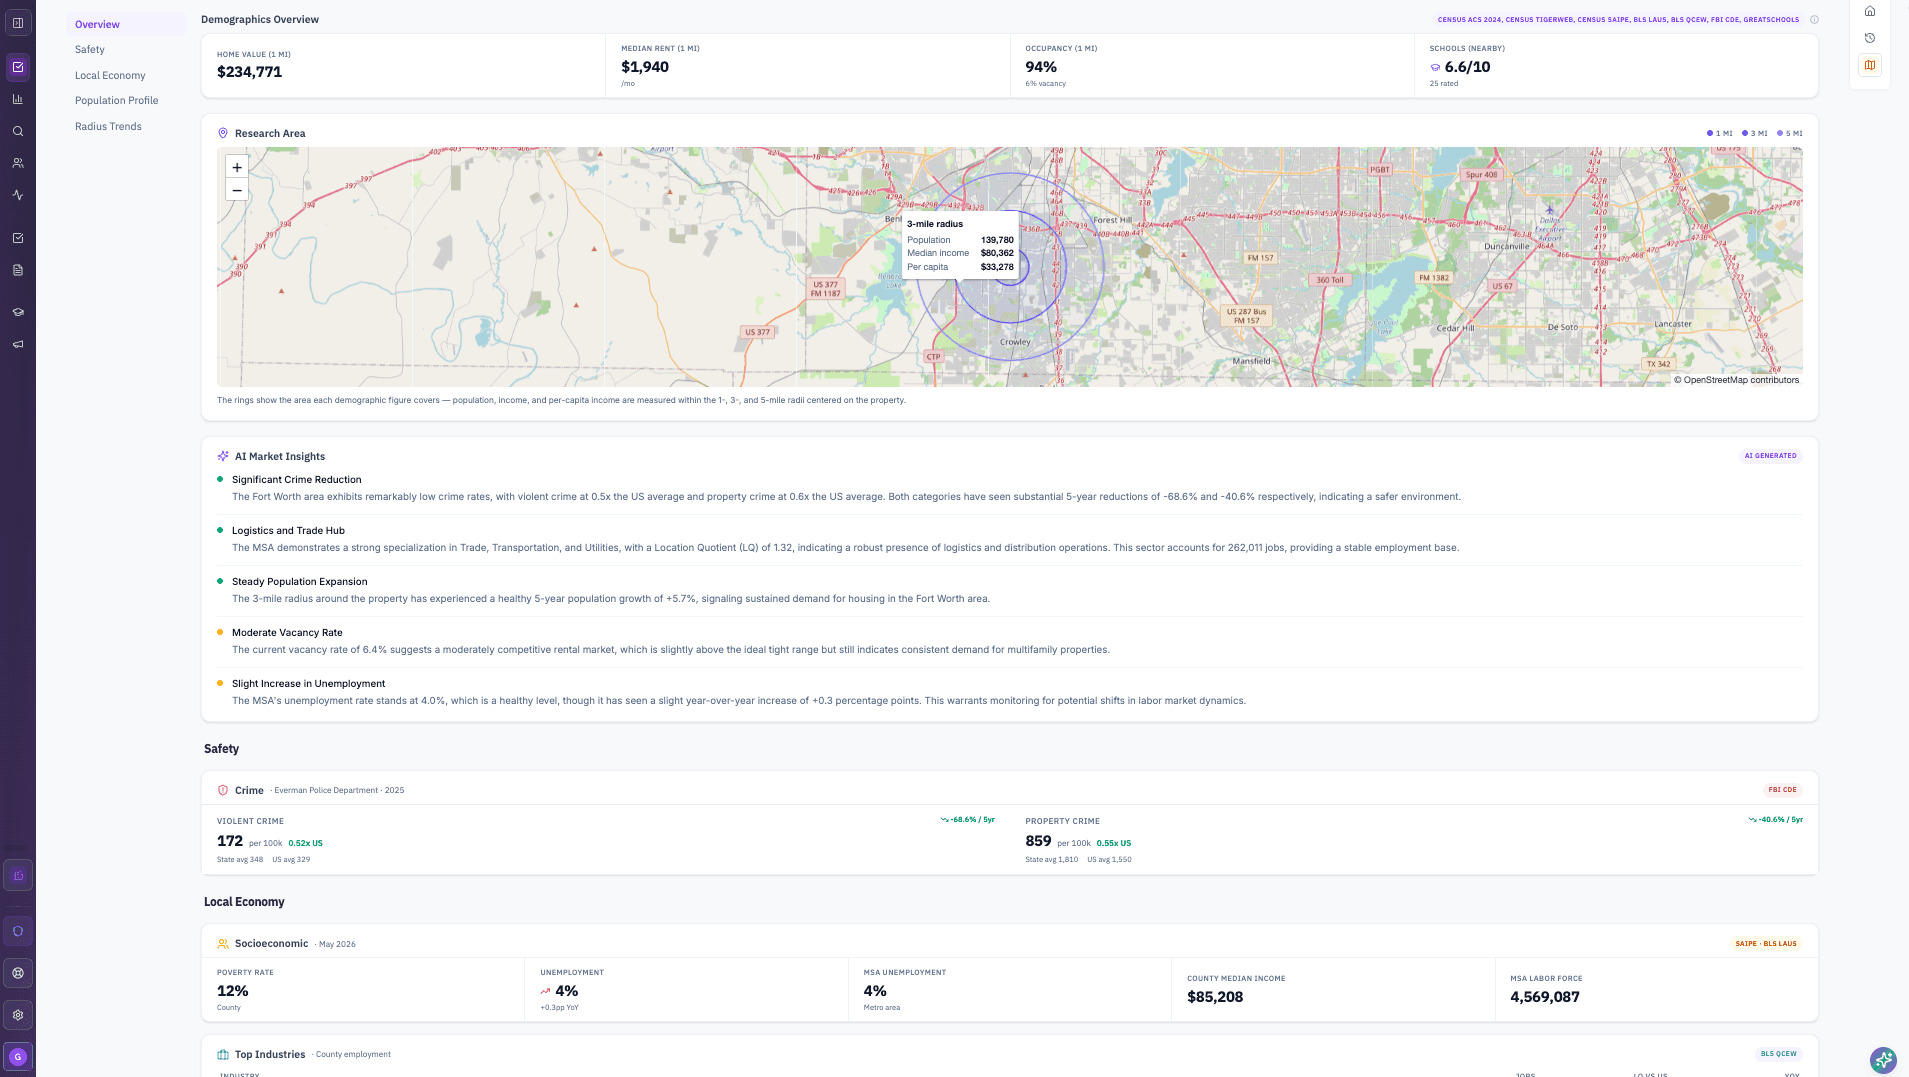Open the document file icon in sidebar
The height and width of the screenshot is (1077, 1909).
[18, 270]
